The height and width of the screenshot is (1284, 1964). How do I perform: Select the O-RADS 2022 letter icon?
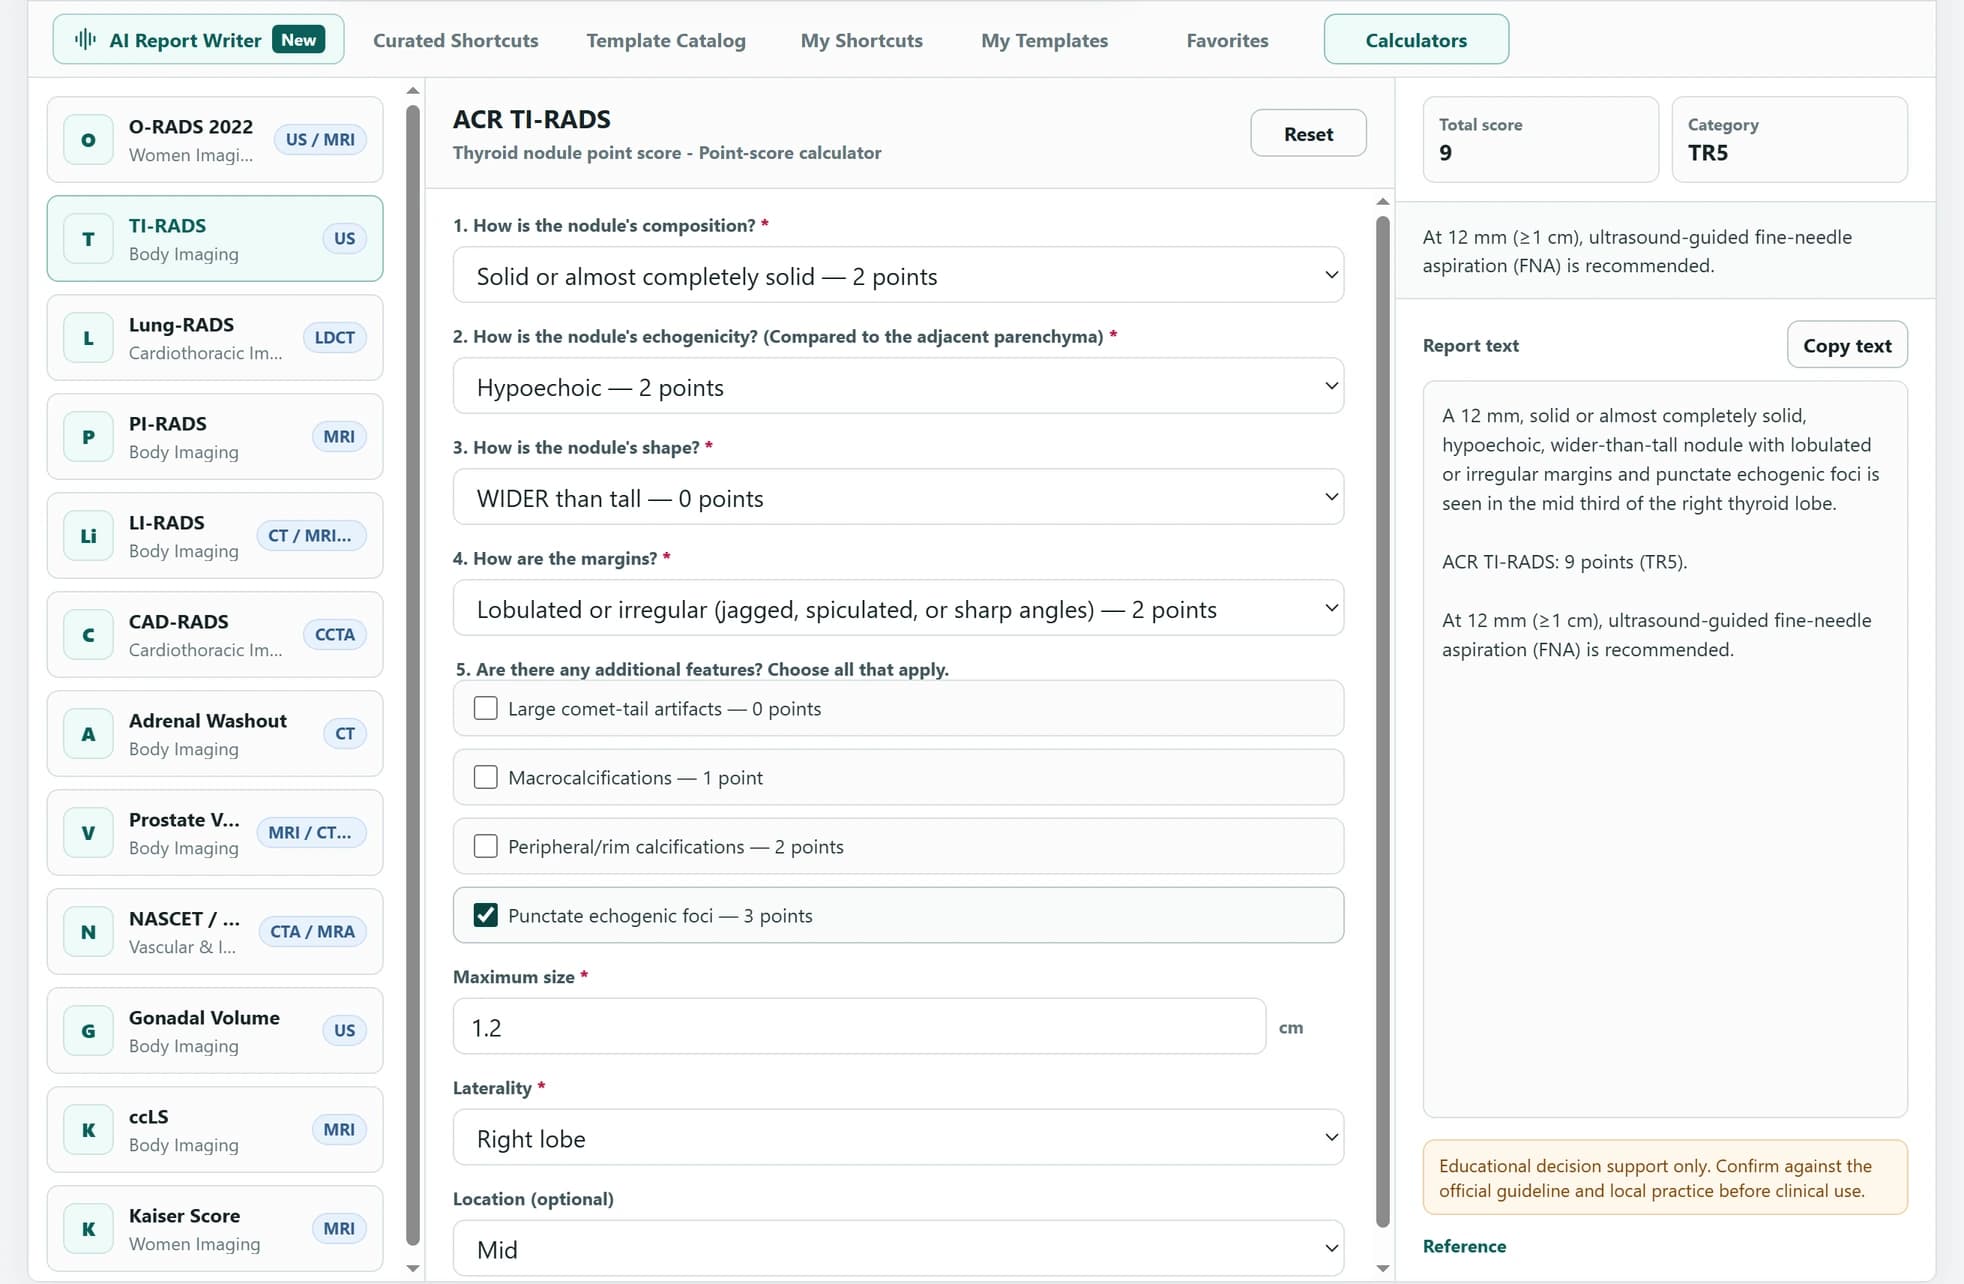pyautogui.click(x=88, y=140)
